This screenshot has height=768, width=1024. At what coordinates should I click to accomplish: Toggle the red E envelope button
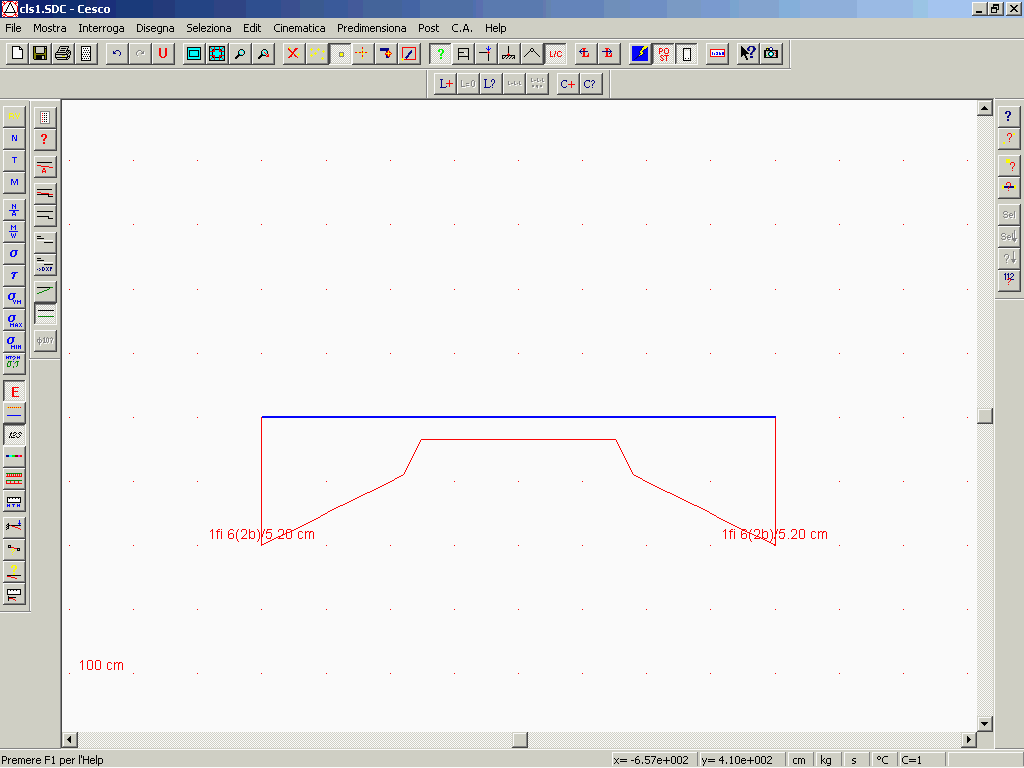point(14,392)
